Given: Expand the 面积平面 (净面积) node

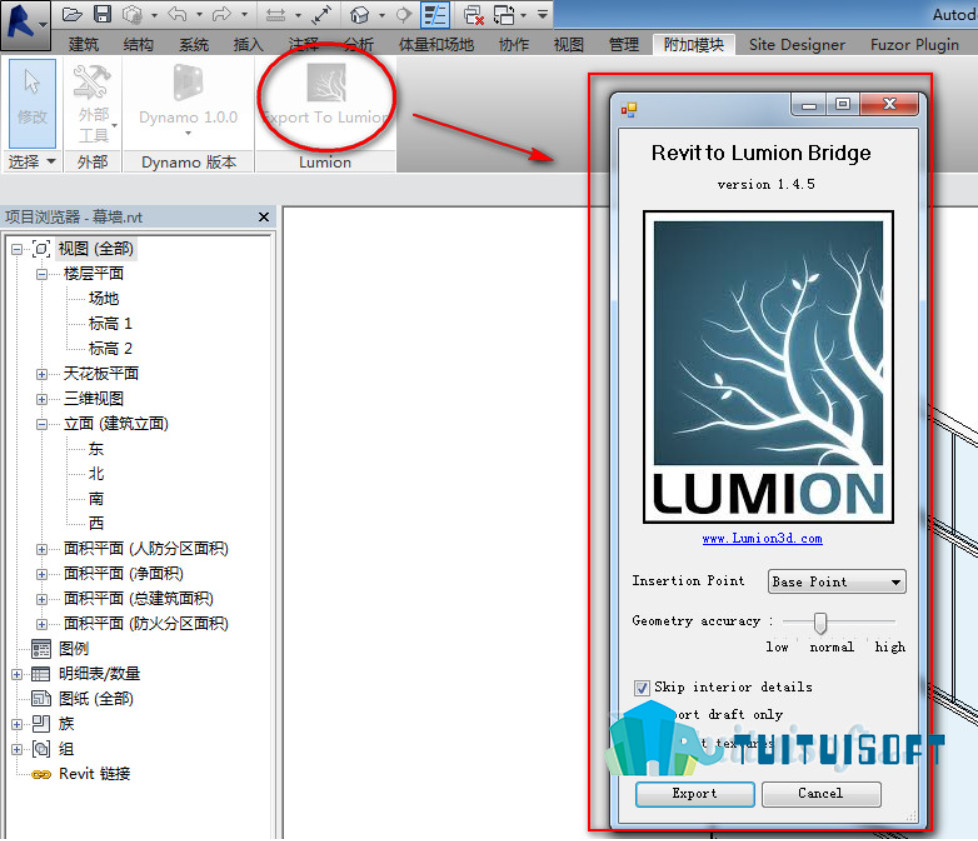Looking at the screenshot, I should point(42,574).
